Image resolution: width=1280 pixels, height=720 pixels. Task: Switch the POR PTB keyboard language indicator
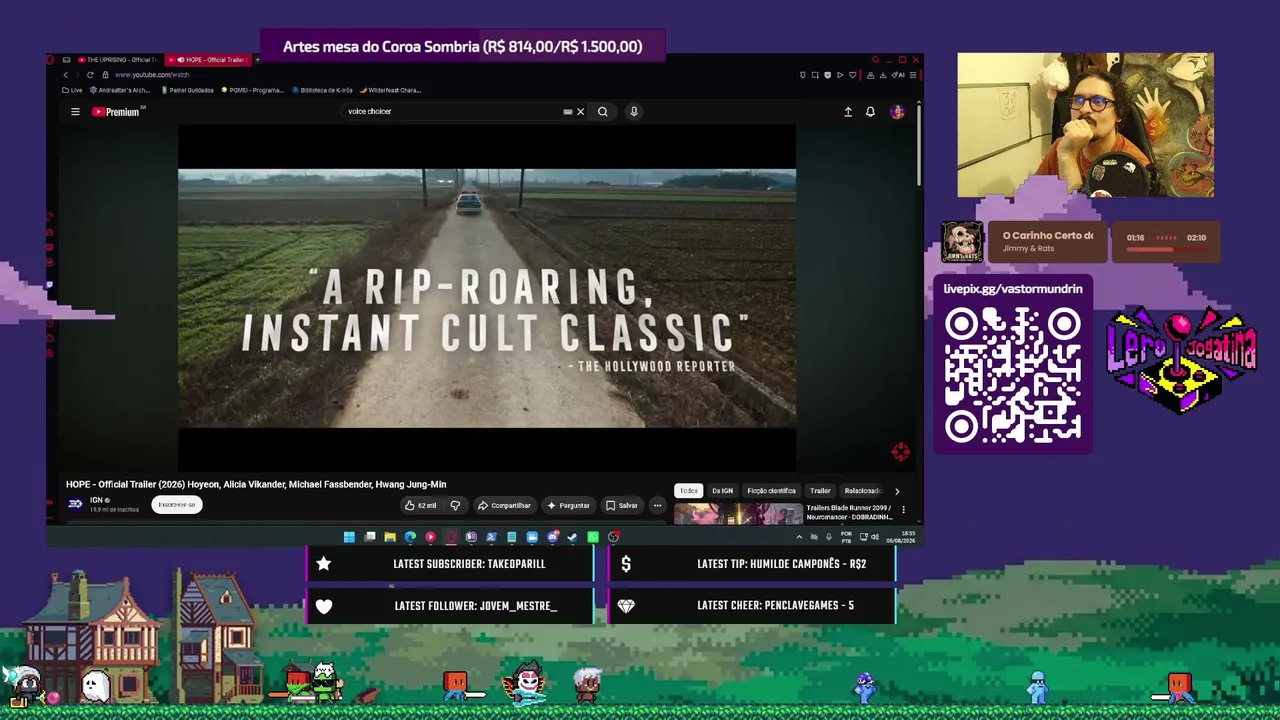pyautogui.click(x=846, y=537)
